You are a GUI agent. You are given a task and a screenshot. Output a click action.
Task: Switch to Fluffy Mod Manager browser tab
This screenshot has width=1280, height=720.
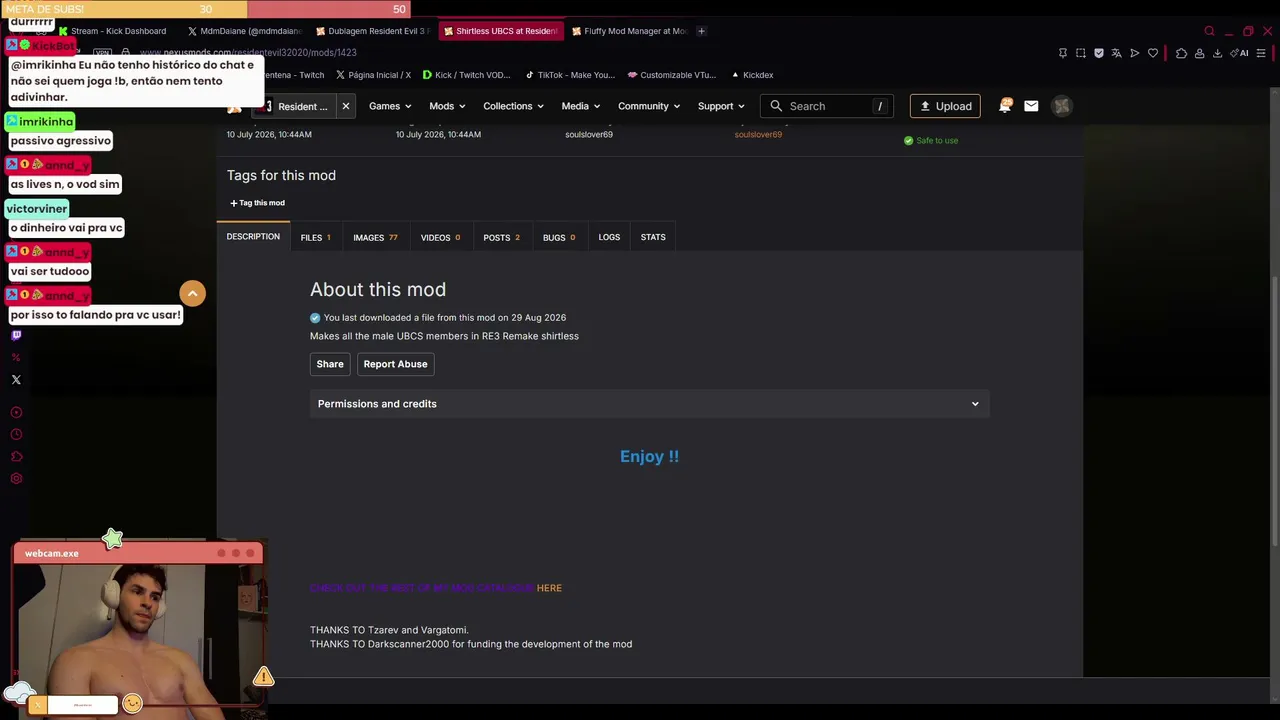pos(629,31)
